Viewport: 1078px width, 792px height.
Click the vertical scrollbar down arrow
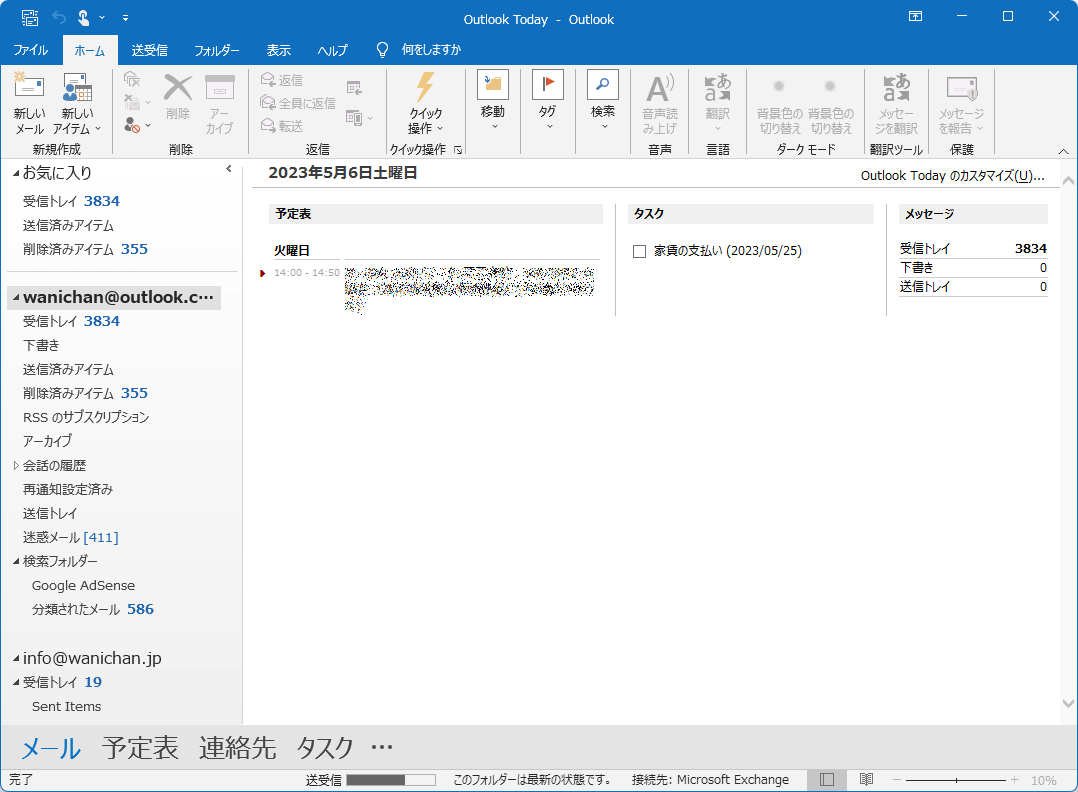click(x=1068, y=703)
